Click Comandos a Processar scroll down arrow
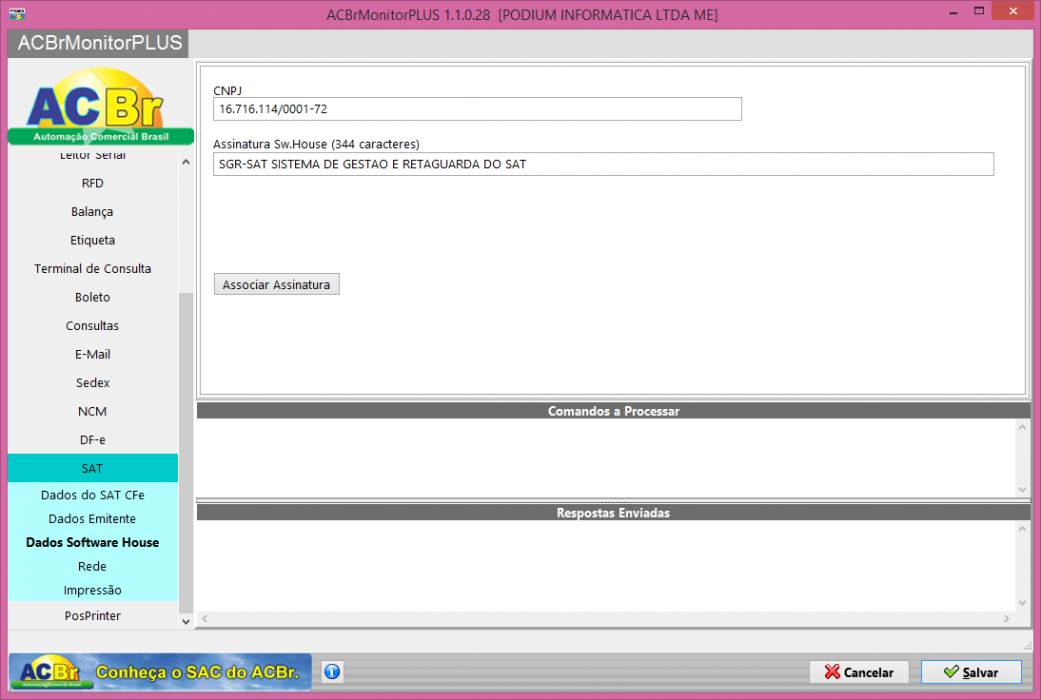The width and height of the screenshot is (1041, 700). click(1022, 489)
